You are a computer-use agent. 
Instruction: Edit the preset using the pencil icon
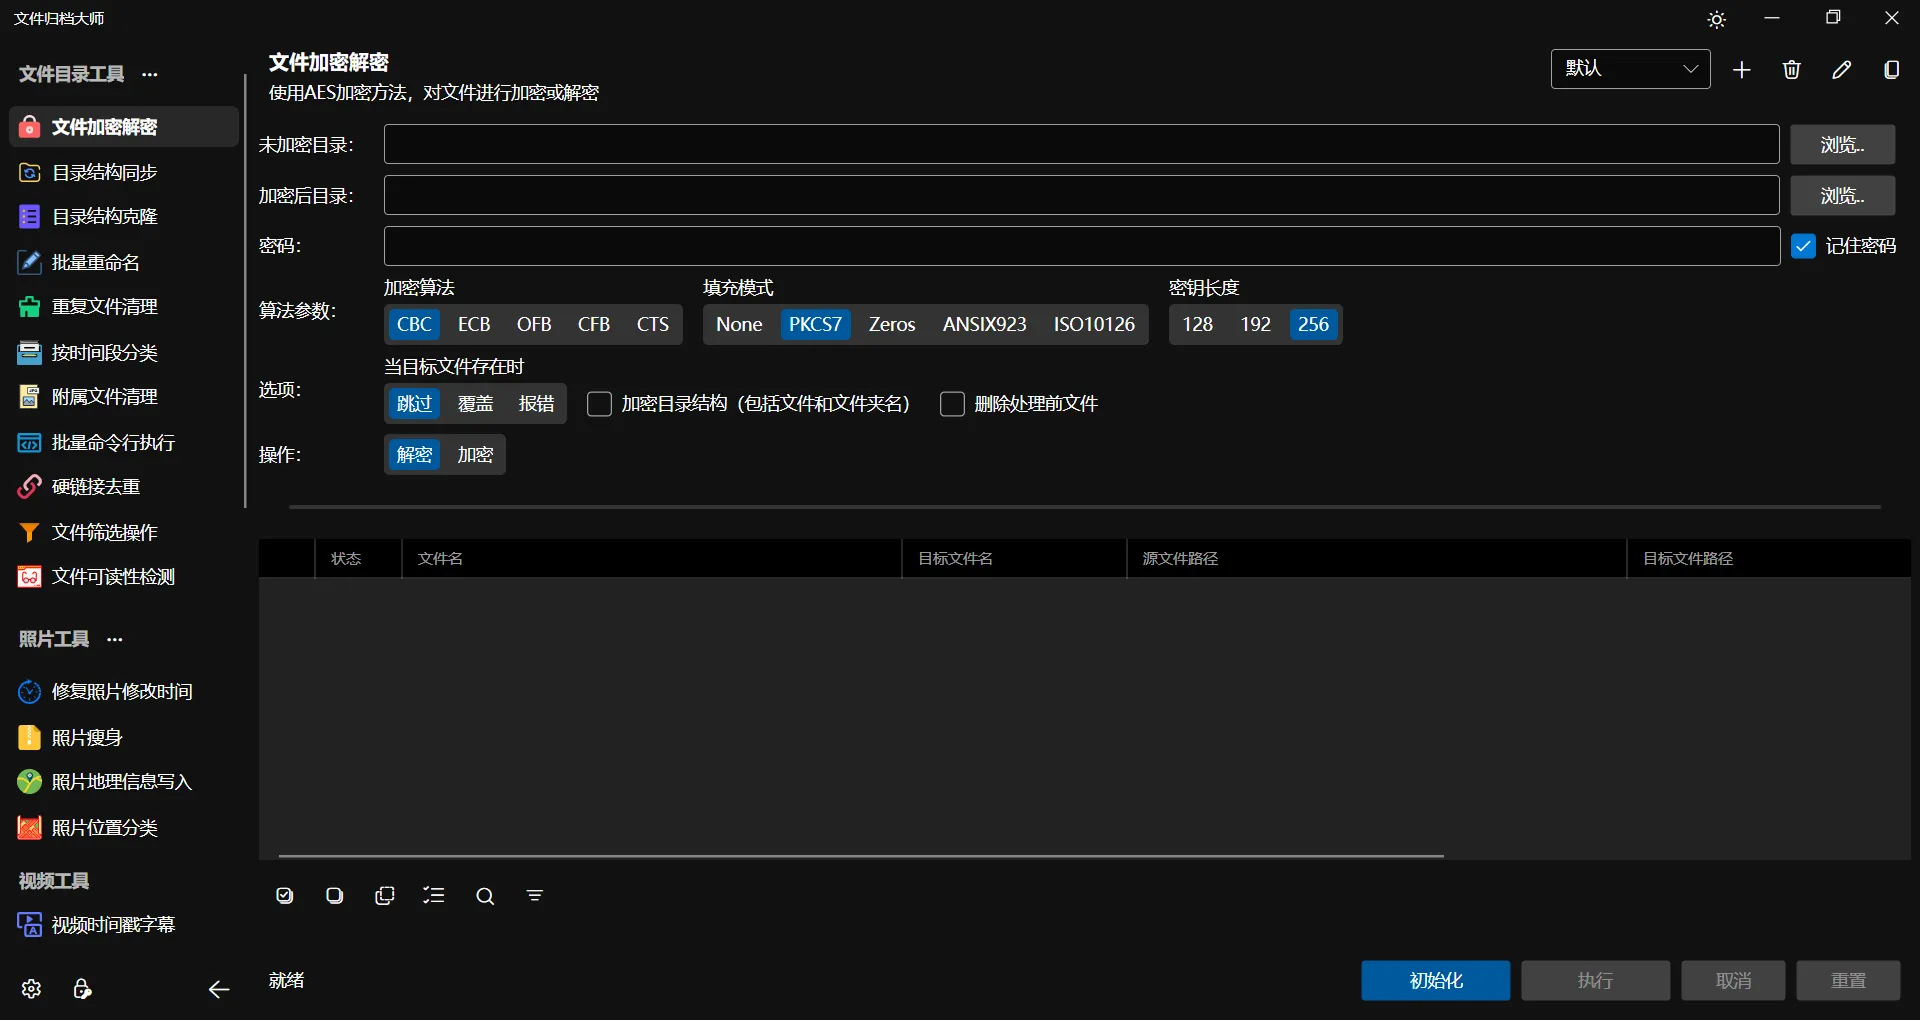point(1843,69)
